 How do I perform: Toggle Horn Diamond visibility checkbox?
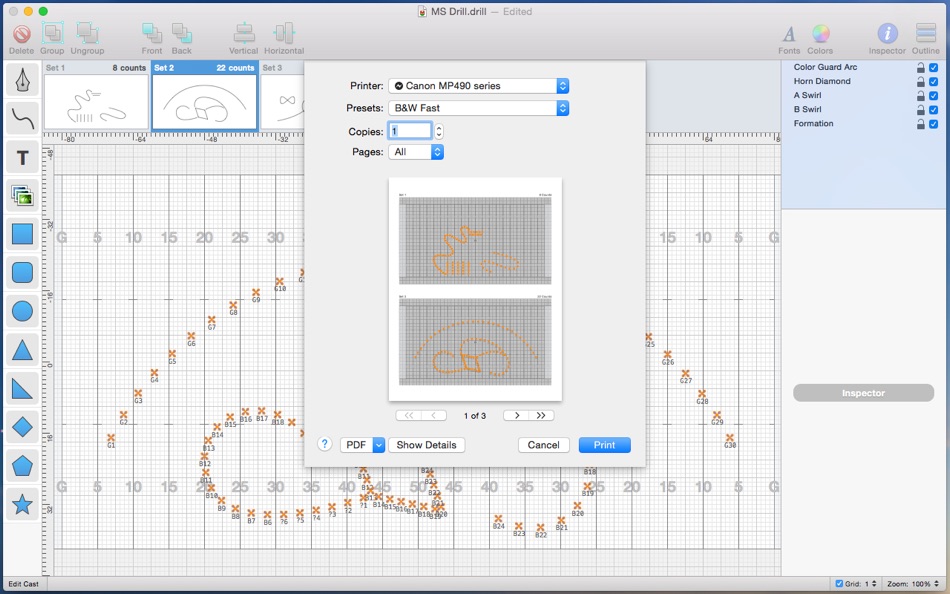coord(934,81)
